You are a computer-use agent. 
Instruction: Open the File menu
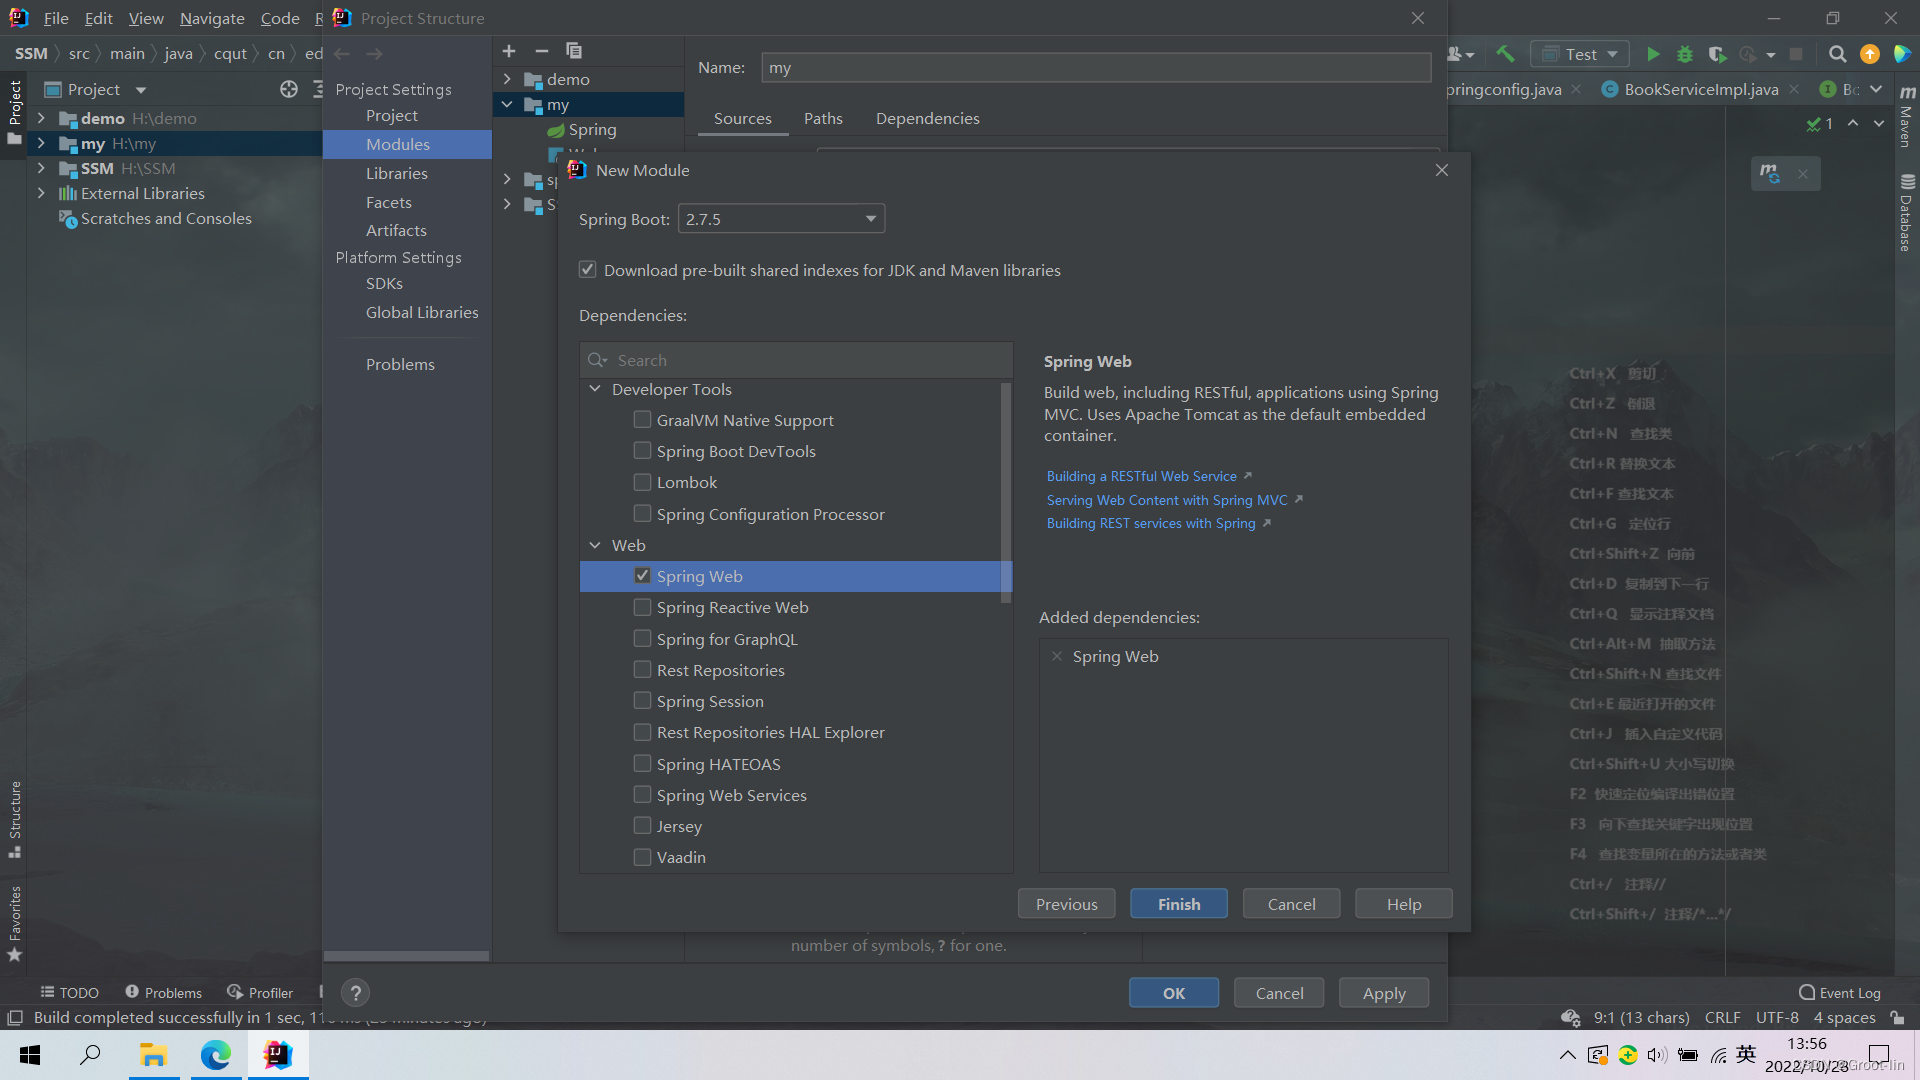tap(56, 18)
